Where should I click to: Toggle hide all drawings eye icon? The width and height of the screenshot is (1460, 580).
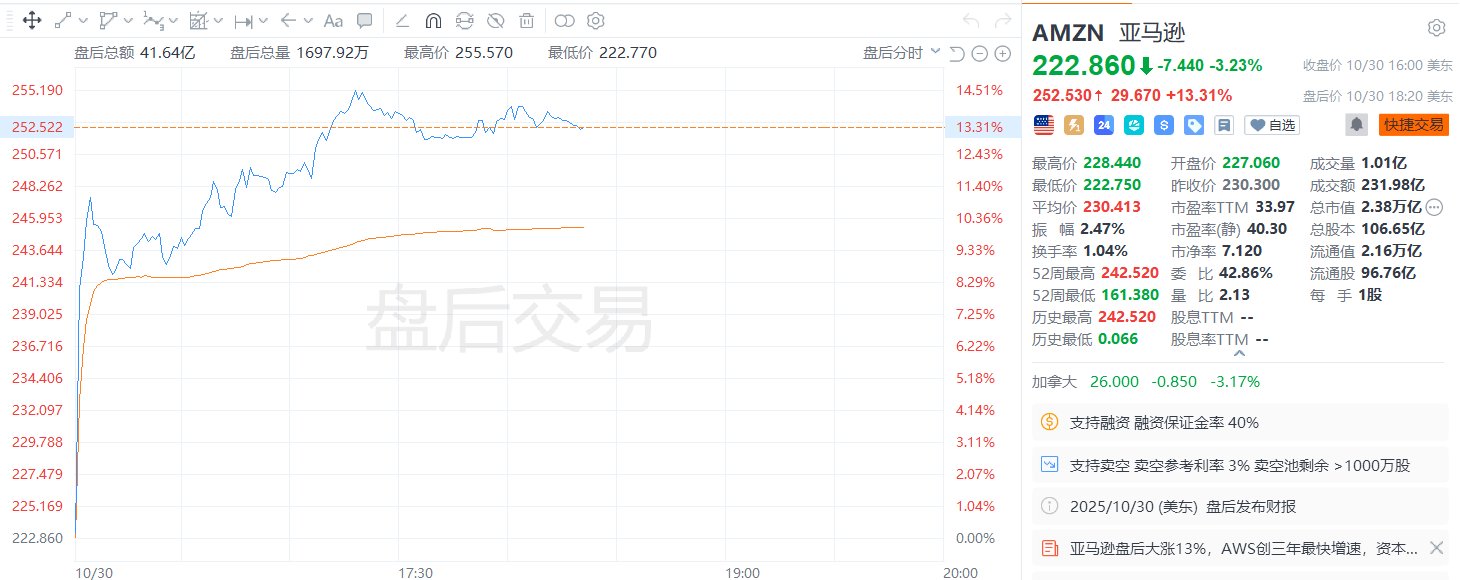(x=495, y=20)
